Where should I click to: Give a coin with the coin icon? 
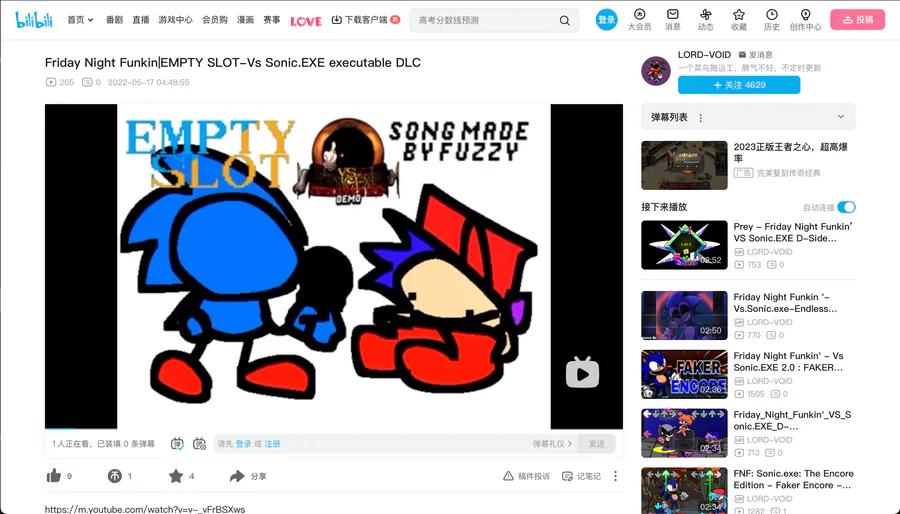115,476
